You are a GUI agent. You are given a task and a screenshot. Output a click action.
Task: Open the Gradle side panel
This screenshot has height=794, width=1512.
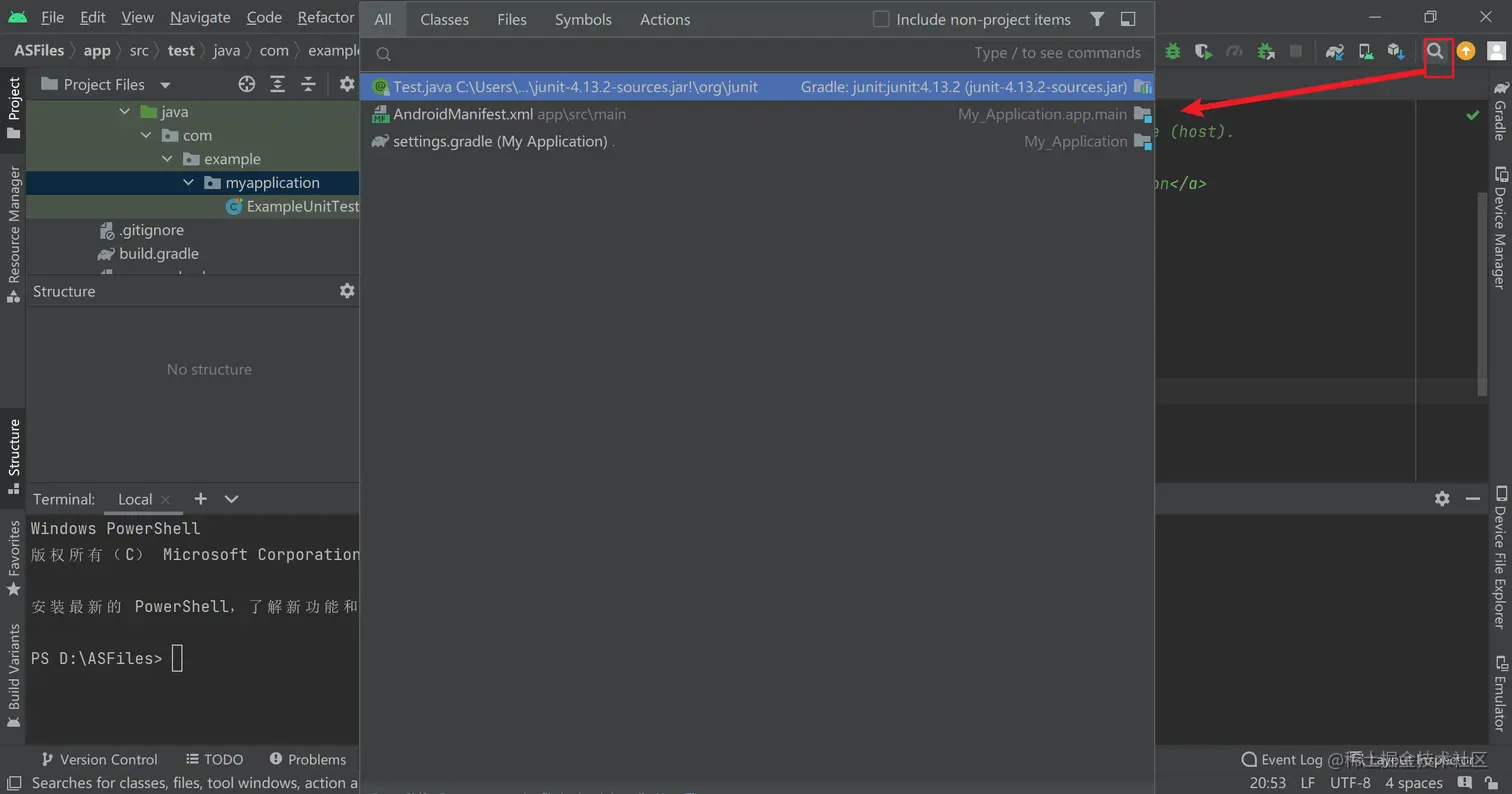pos(1500,110)
